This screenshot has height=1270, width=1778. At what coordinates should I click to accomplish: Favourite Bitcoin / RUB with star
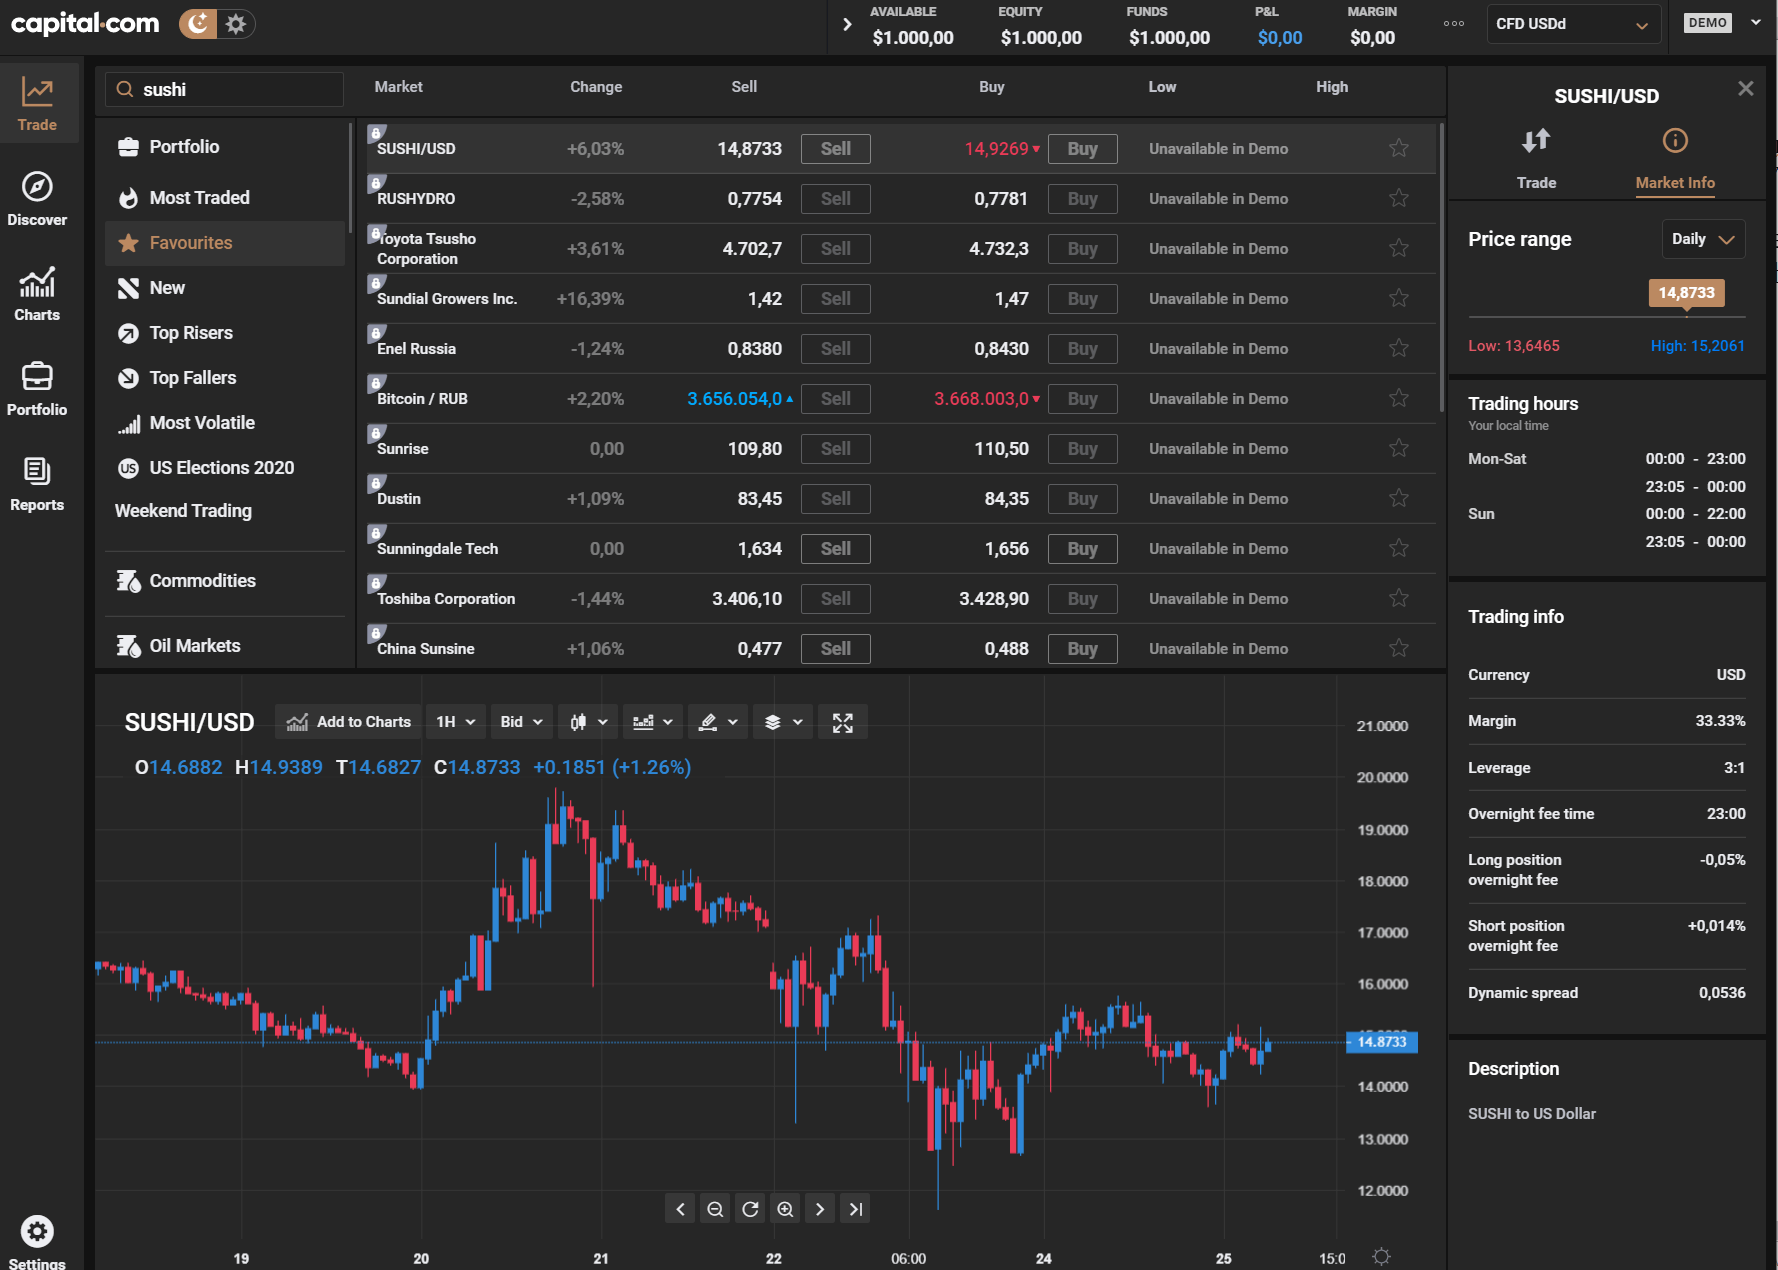pos(1398,398)
